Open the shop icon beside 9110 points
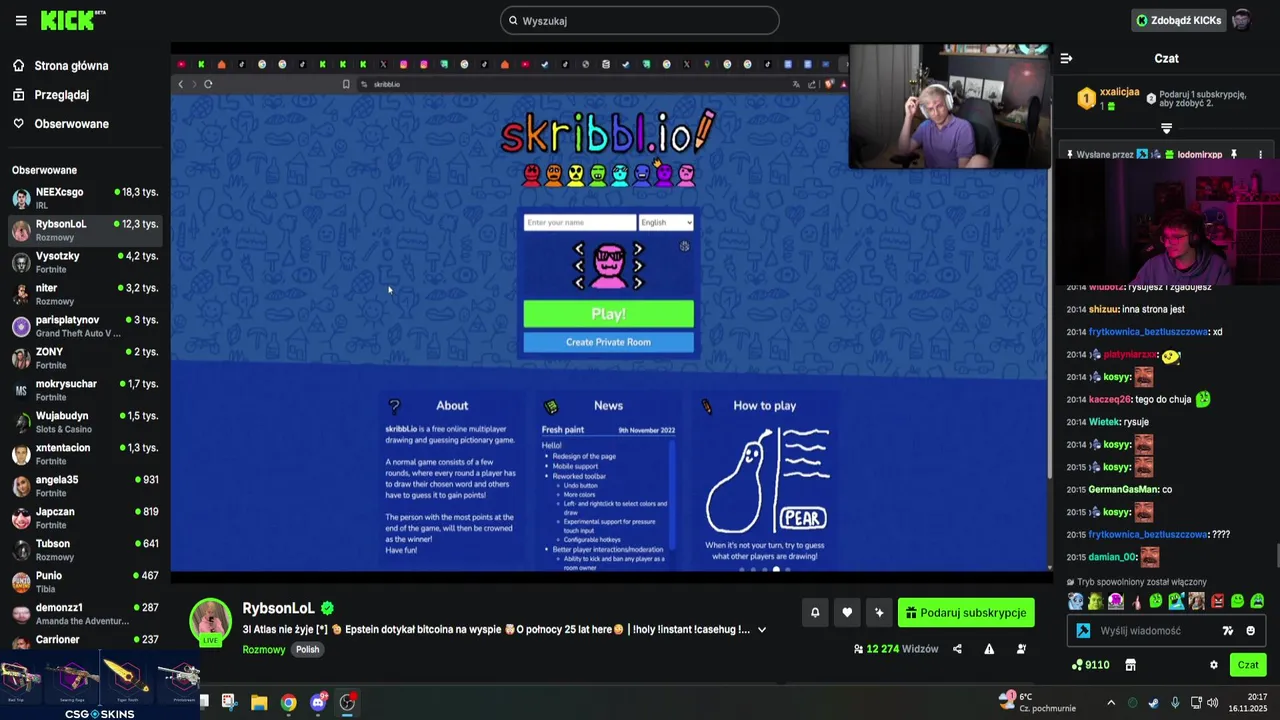The image size is (1280, 720). click(1131, 665)
